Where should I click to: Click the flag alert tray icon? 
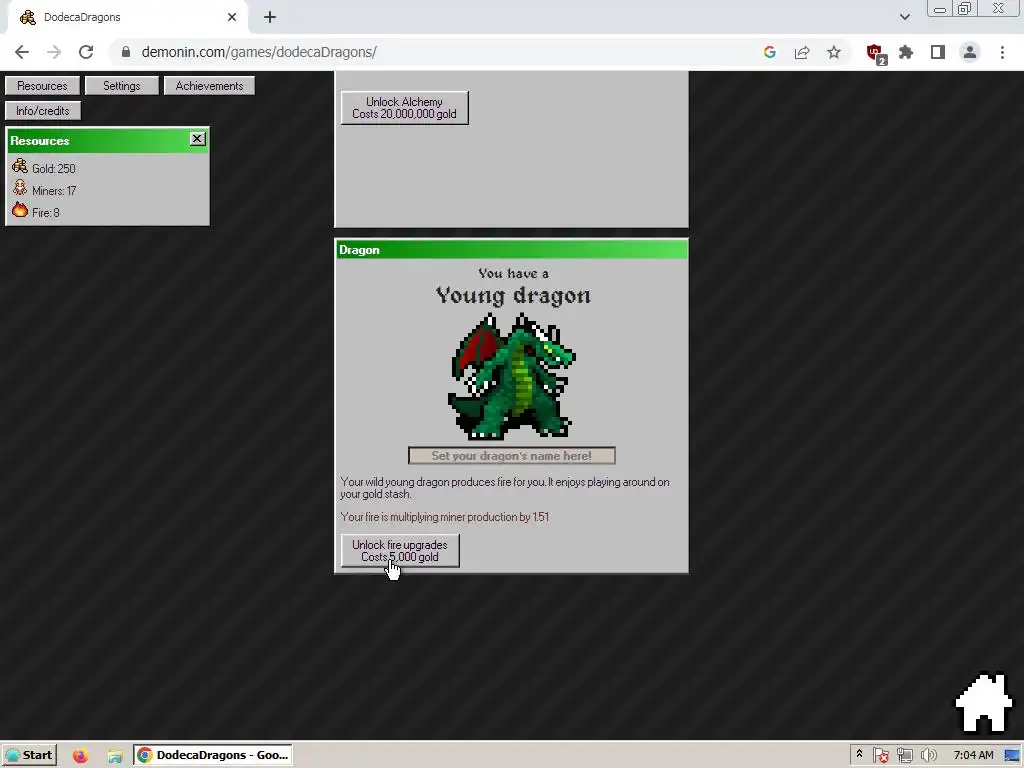[x=880, y=756]
